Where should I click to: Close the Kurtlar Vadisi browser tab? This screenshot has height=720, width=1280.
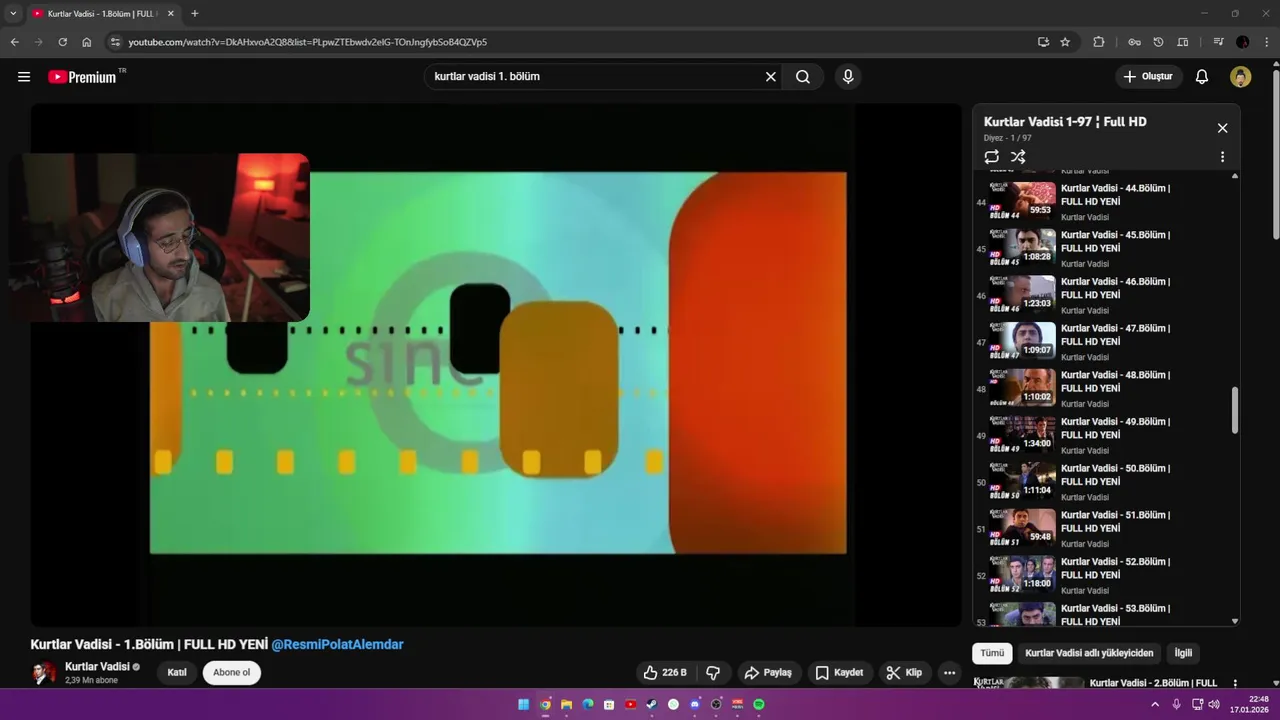170,14
